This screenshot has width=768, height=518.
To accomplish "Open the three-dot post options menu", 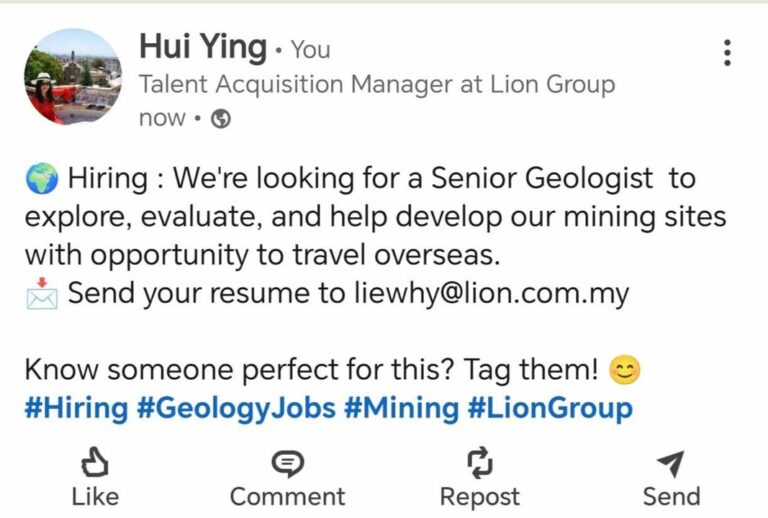I will pyautogui.click(x=727, y=52).
